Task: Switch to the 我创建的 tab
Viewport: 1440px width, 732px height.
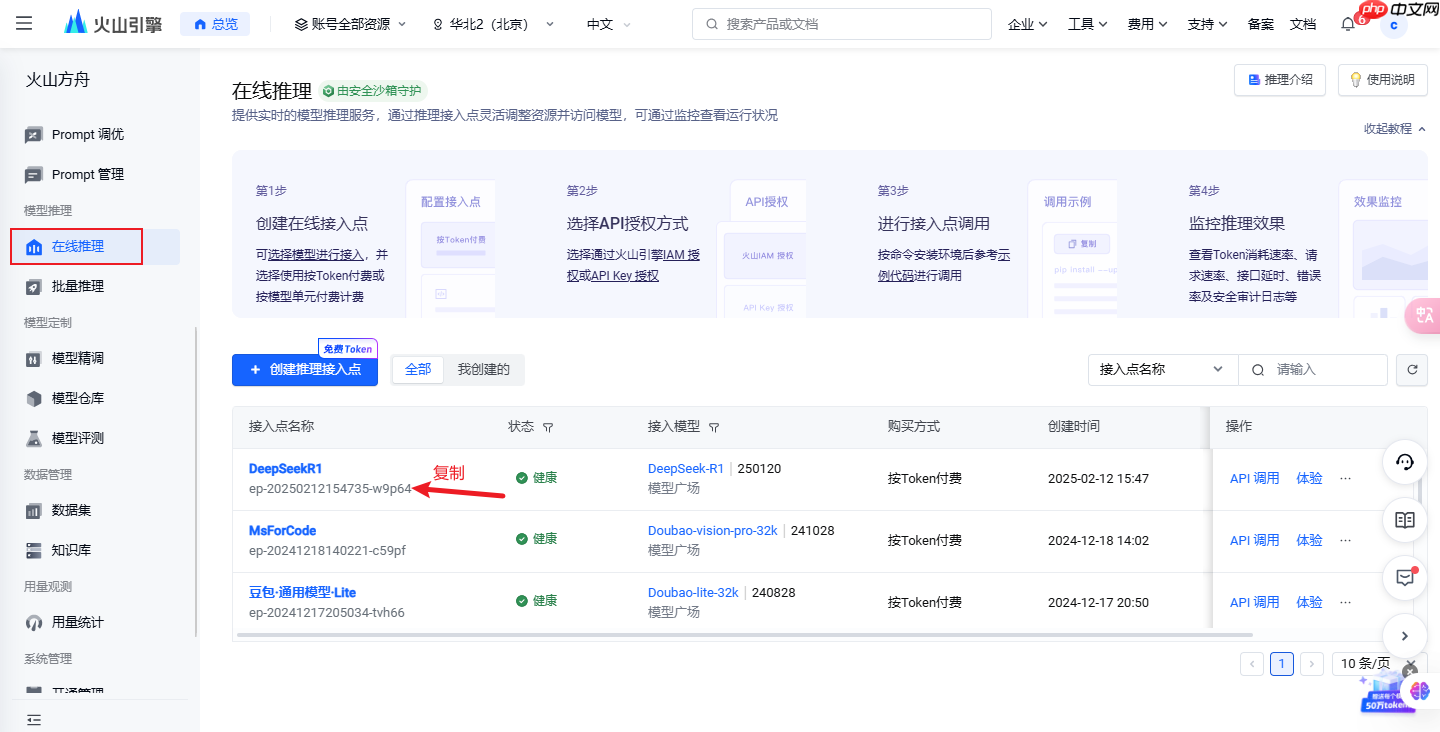Action: coord(484,369)
